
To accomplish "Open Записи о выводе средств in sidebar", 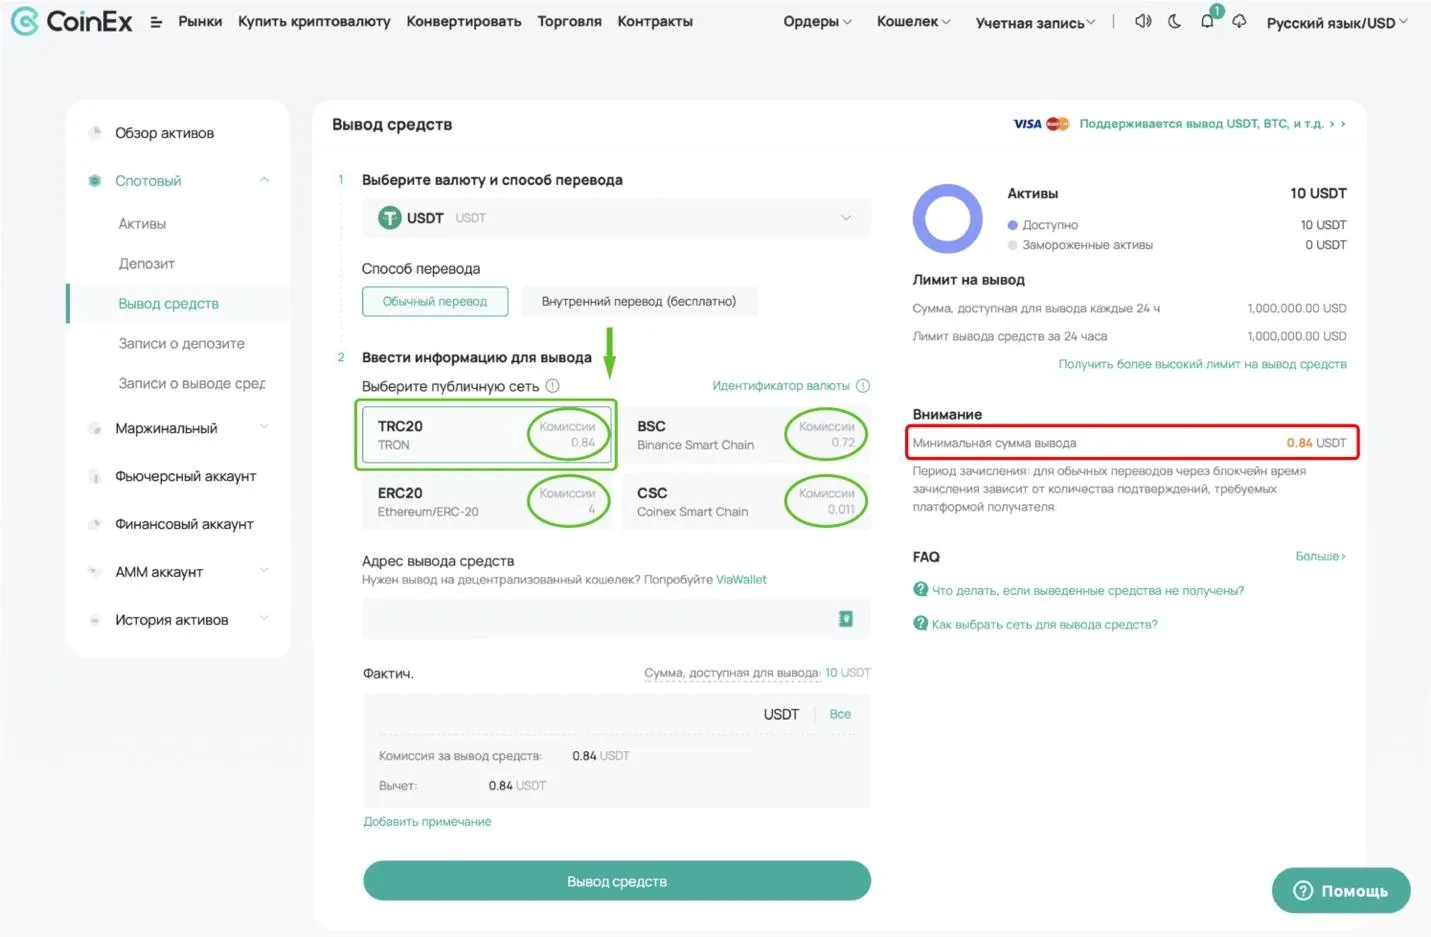I will click(x=192, y=384).
